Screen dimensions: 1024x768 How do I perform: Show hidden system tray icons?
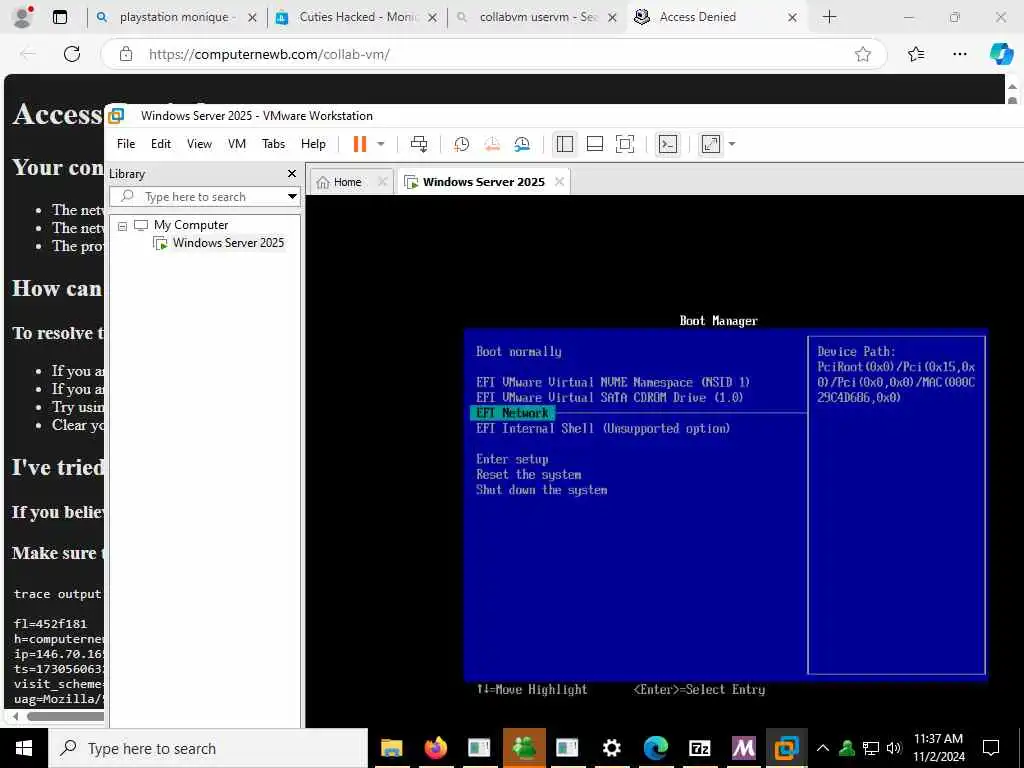(x=823, y=748)
